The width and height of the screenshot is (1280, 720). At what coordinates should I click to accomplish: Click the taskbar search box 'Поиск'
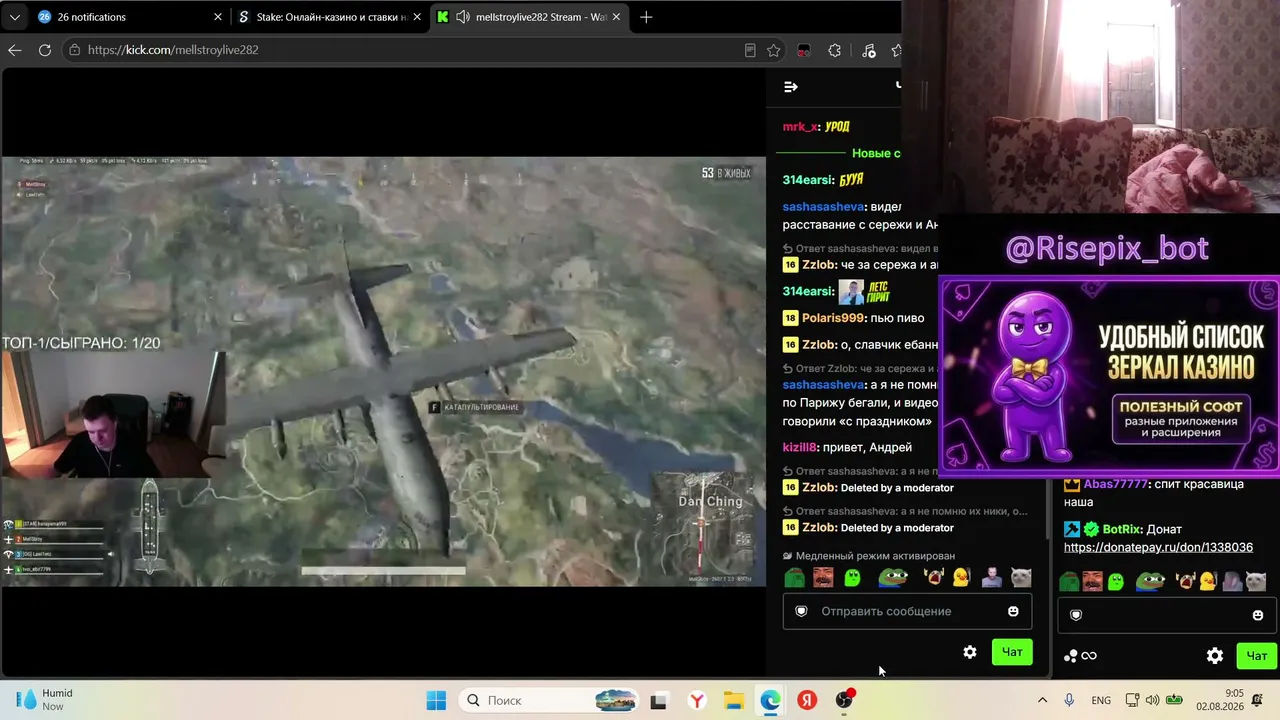(x=549, y=701)
